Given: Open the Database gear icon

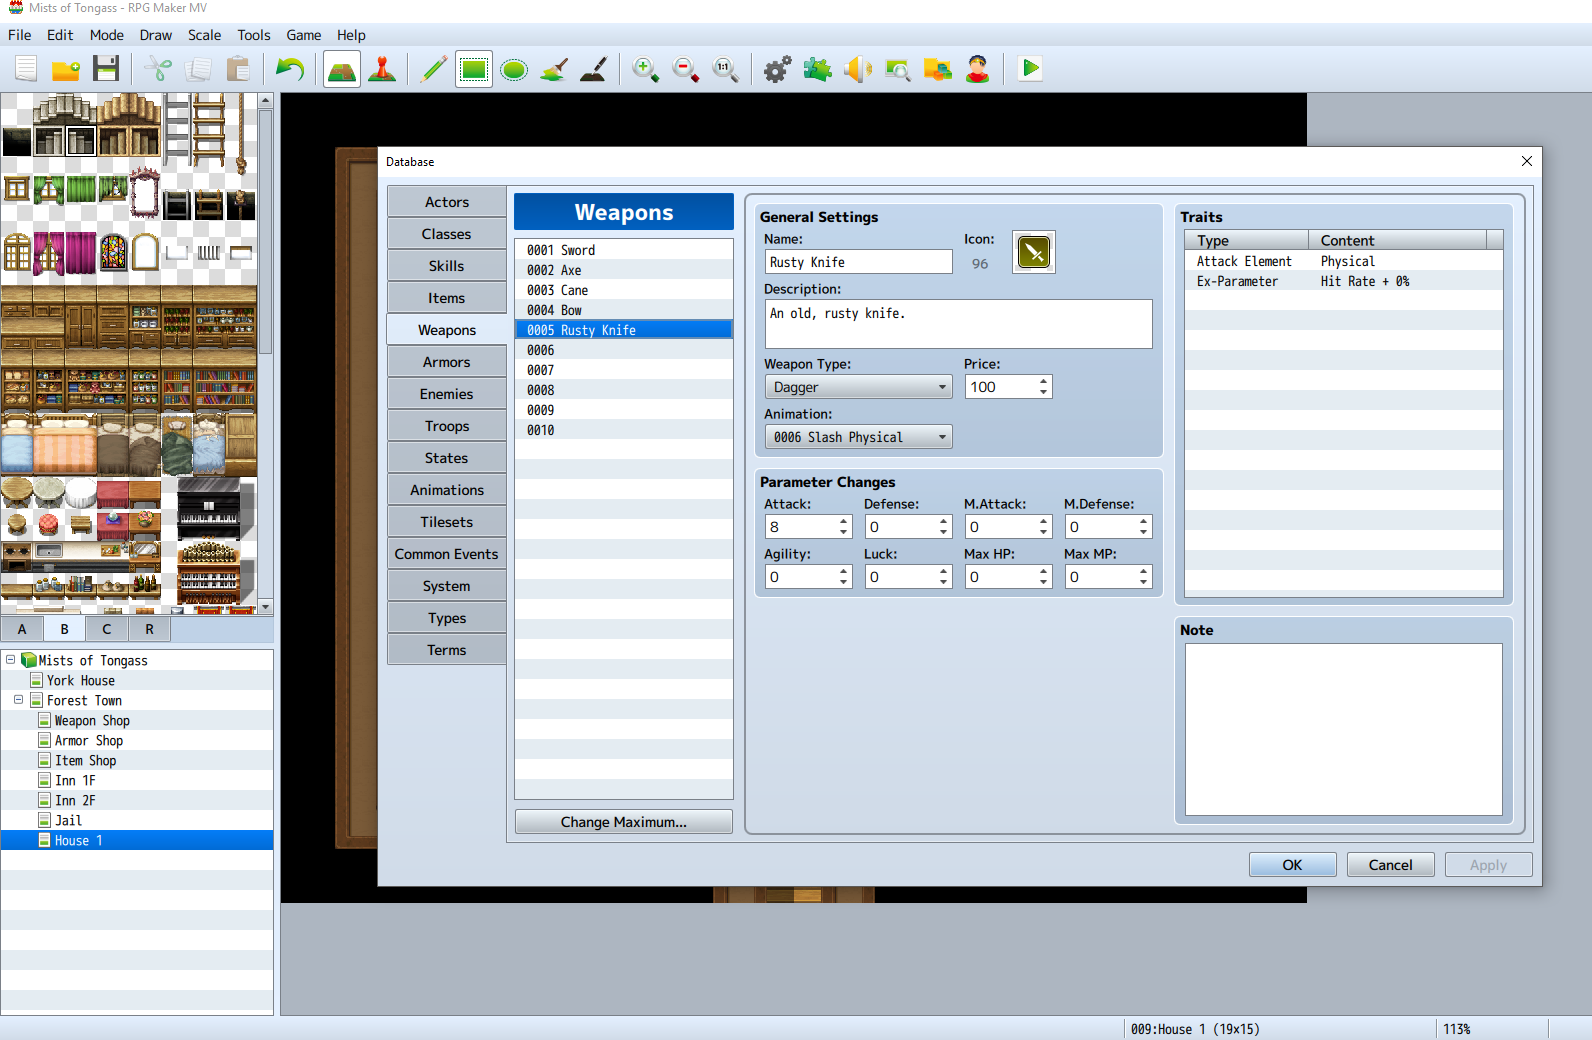Looking at the screenshot, I should (x=777, y=70).
